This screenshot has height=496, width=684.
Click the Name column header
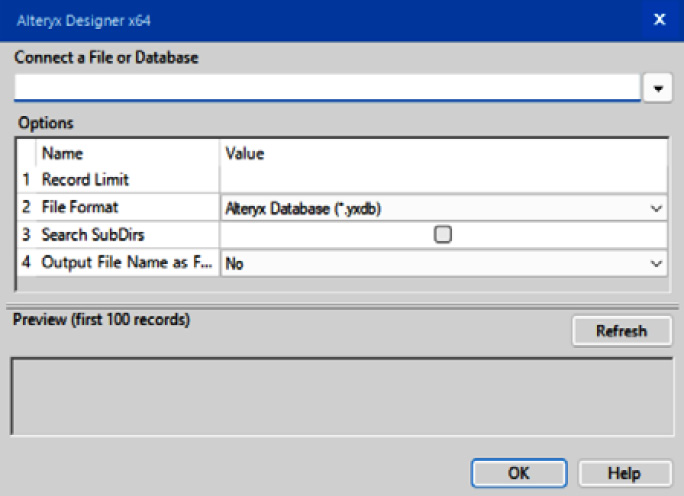127,153
